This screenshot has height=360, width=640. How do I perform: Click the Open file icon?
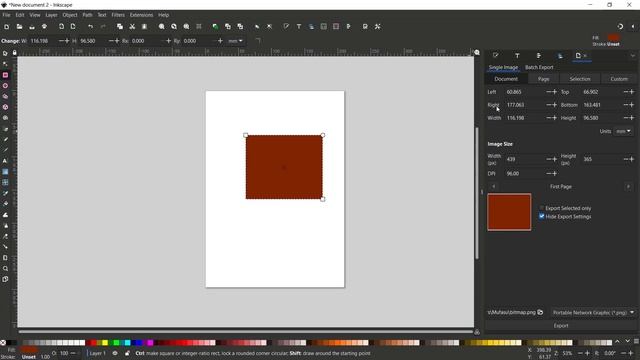19,27
